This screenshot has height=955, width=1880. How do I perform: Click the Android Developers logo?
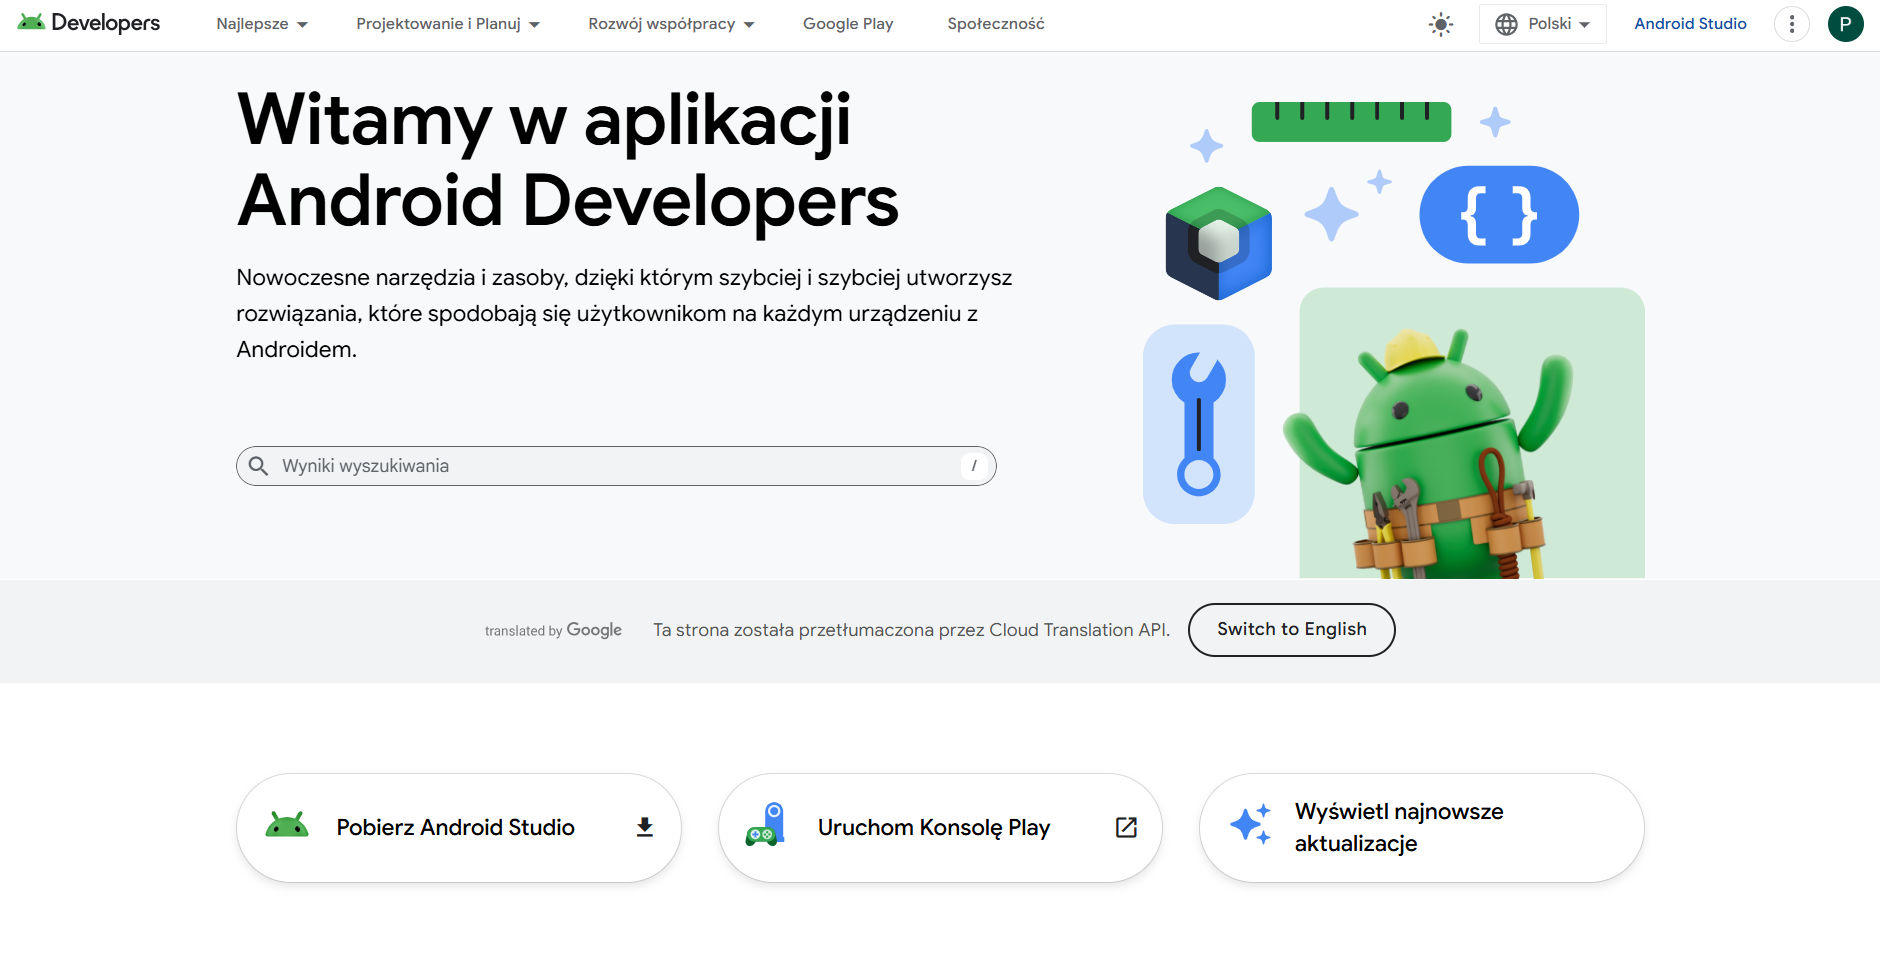pos(89,23)
